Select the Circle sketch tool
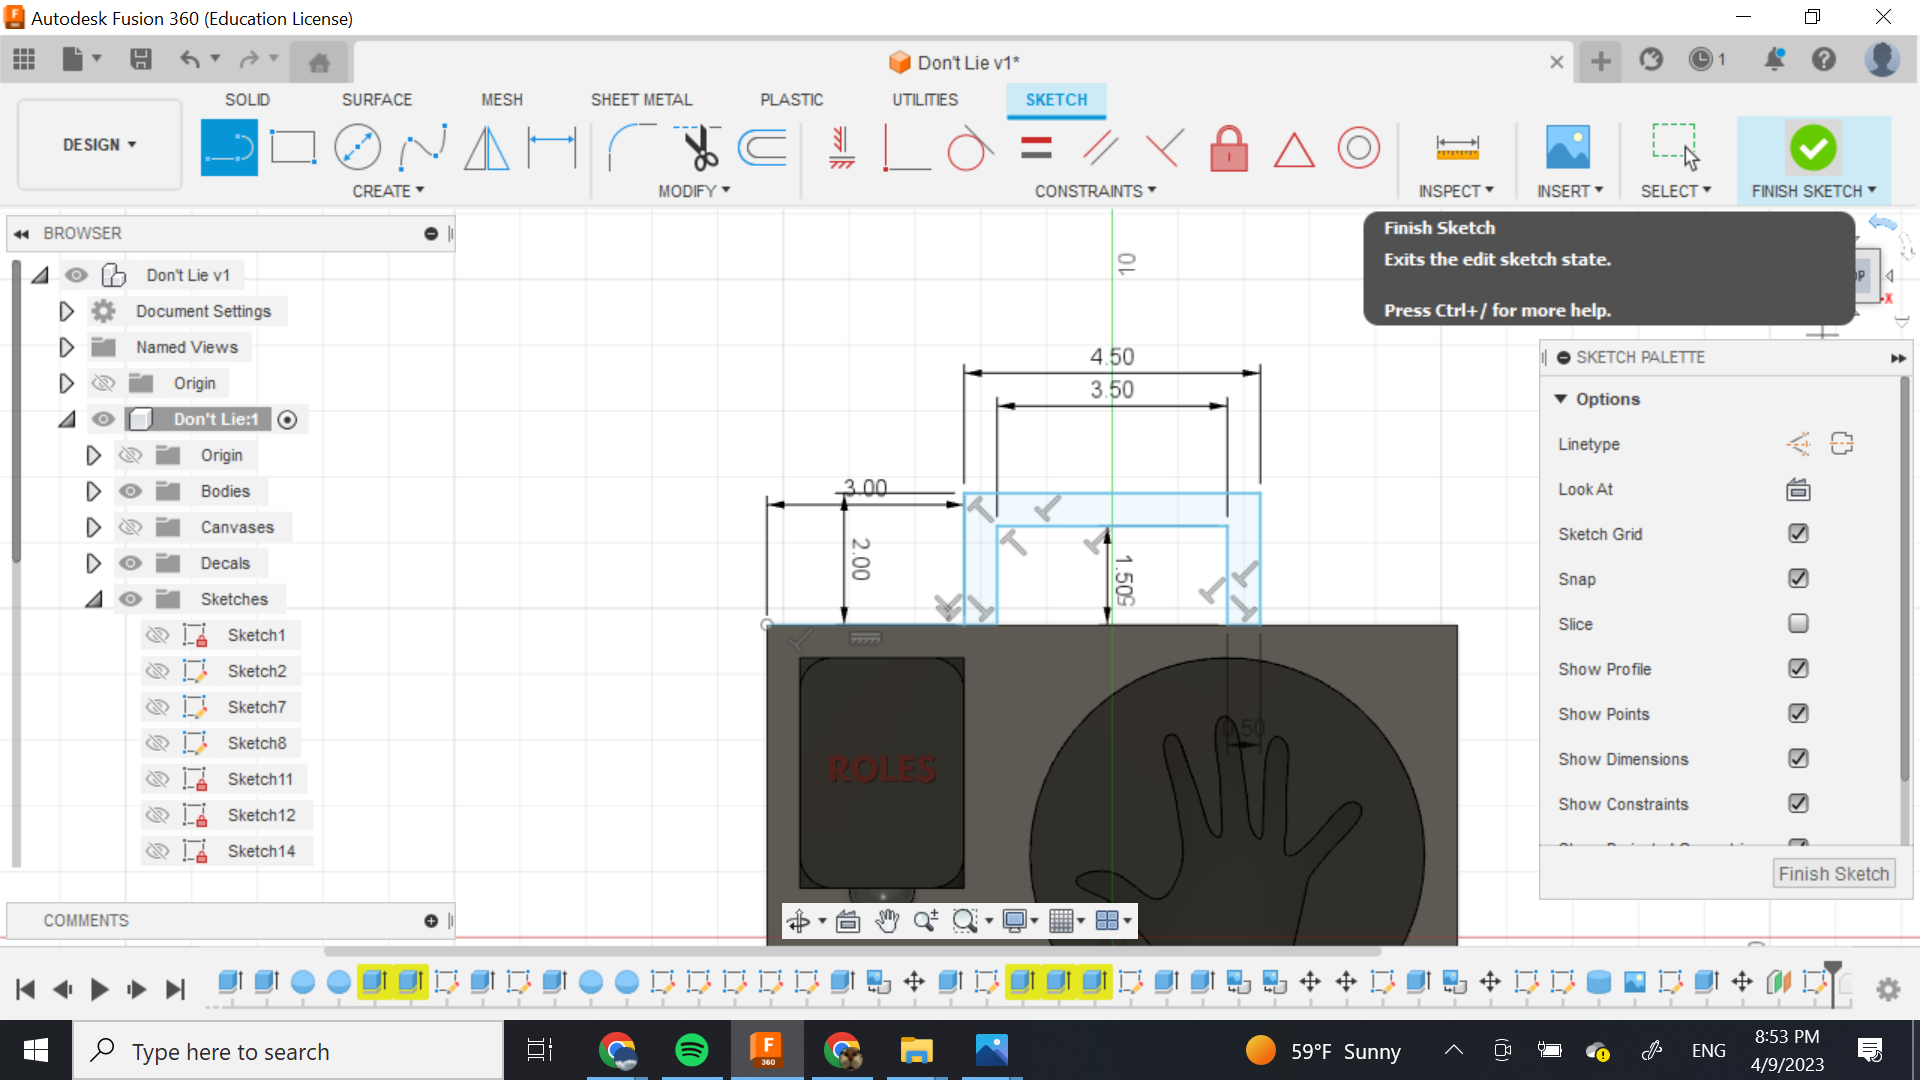Screen dimensions: 1920x1080 [357, 148]
